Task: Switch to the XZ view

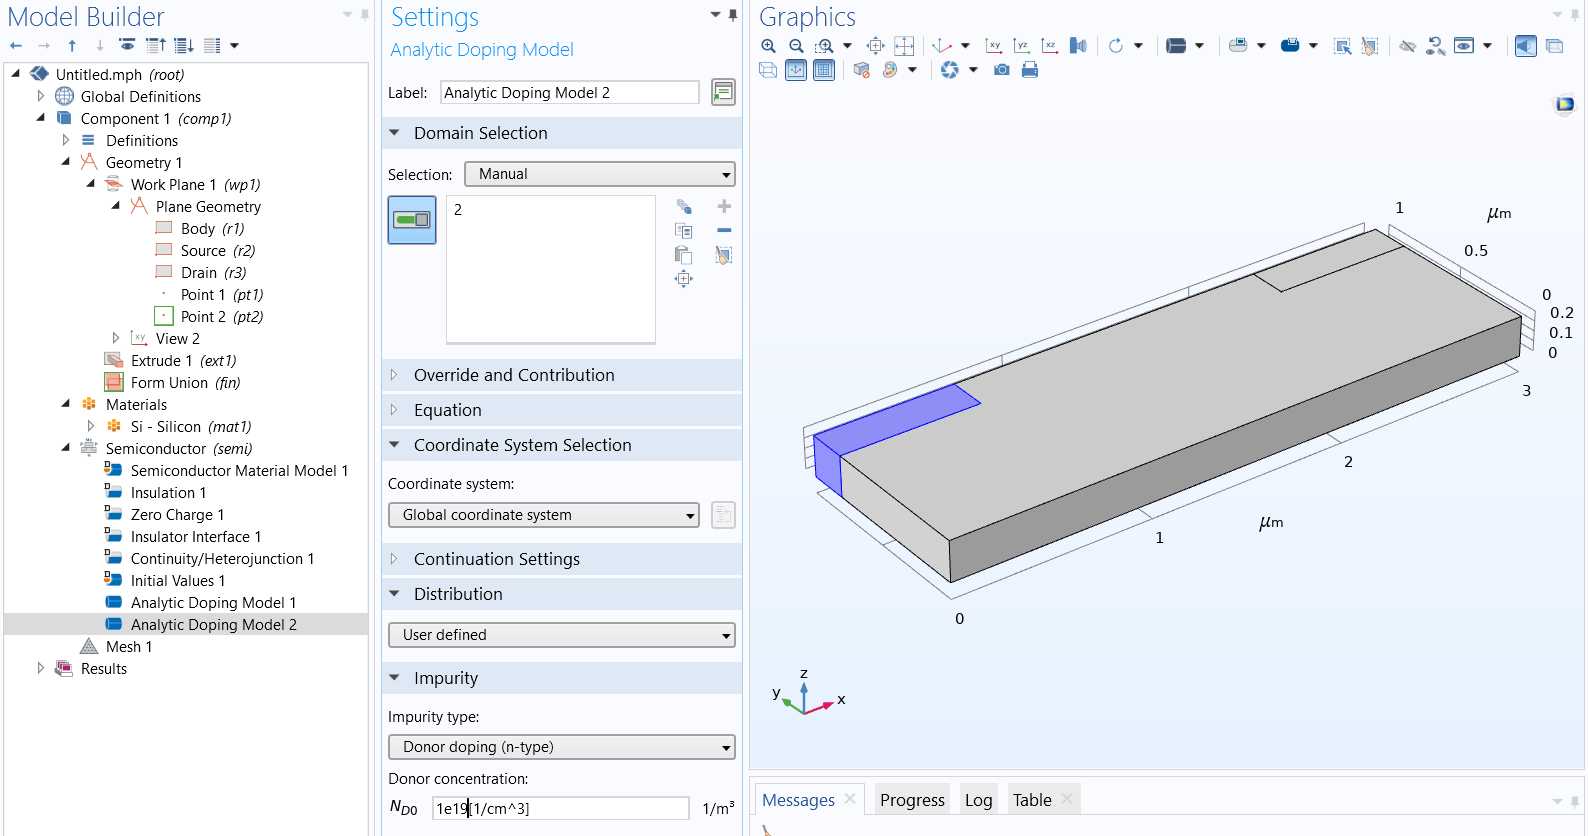Action: click(x=1049, y=46)
